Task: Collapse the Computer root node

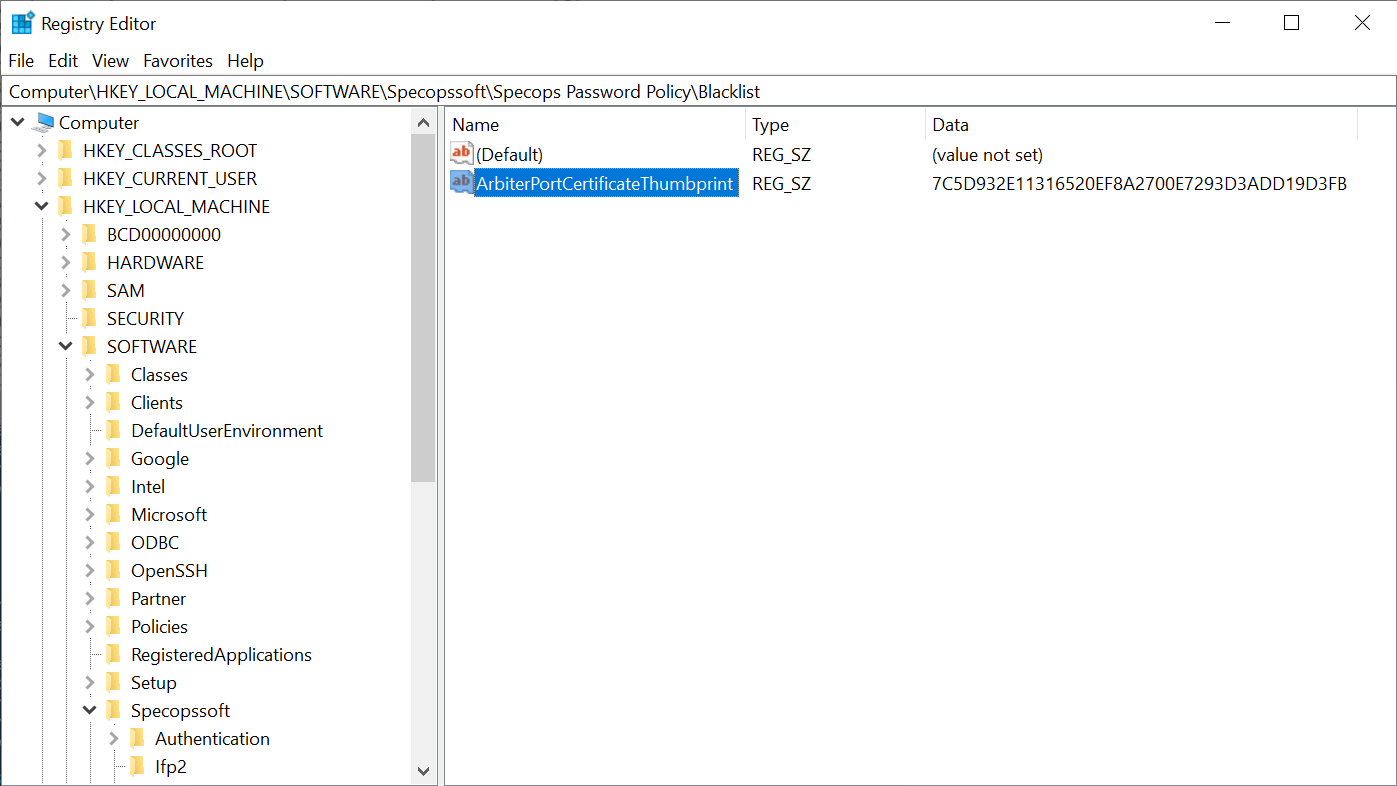Action: [x=18, y=123]
